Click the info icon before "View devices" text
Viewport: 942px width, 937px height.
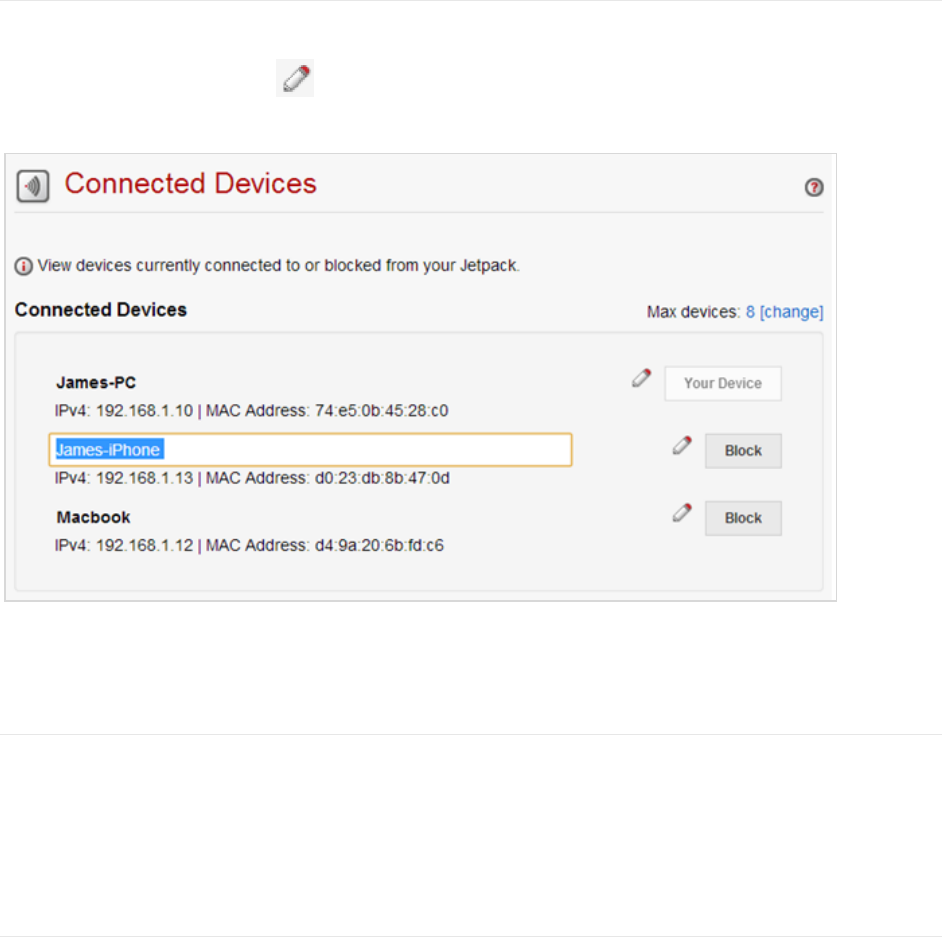click(24, 266)
